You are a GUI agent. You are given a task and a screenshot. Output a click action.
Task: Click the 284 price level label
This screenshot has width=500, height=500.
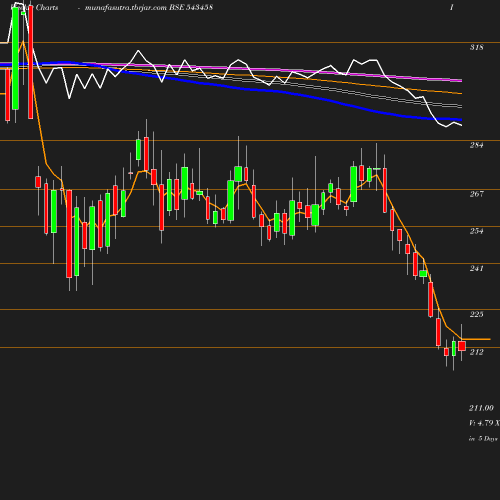click(x=476, y=145)
